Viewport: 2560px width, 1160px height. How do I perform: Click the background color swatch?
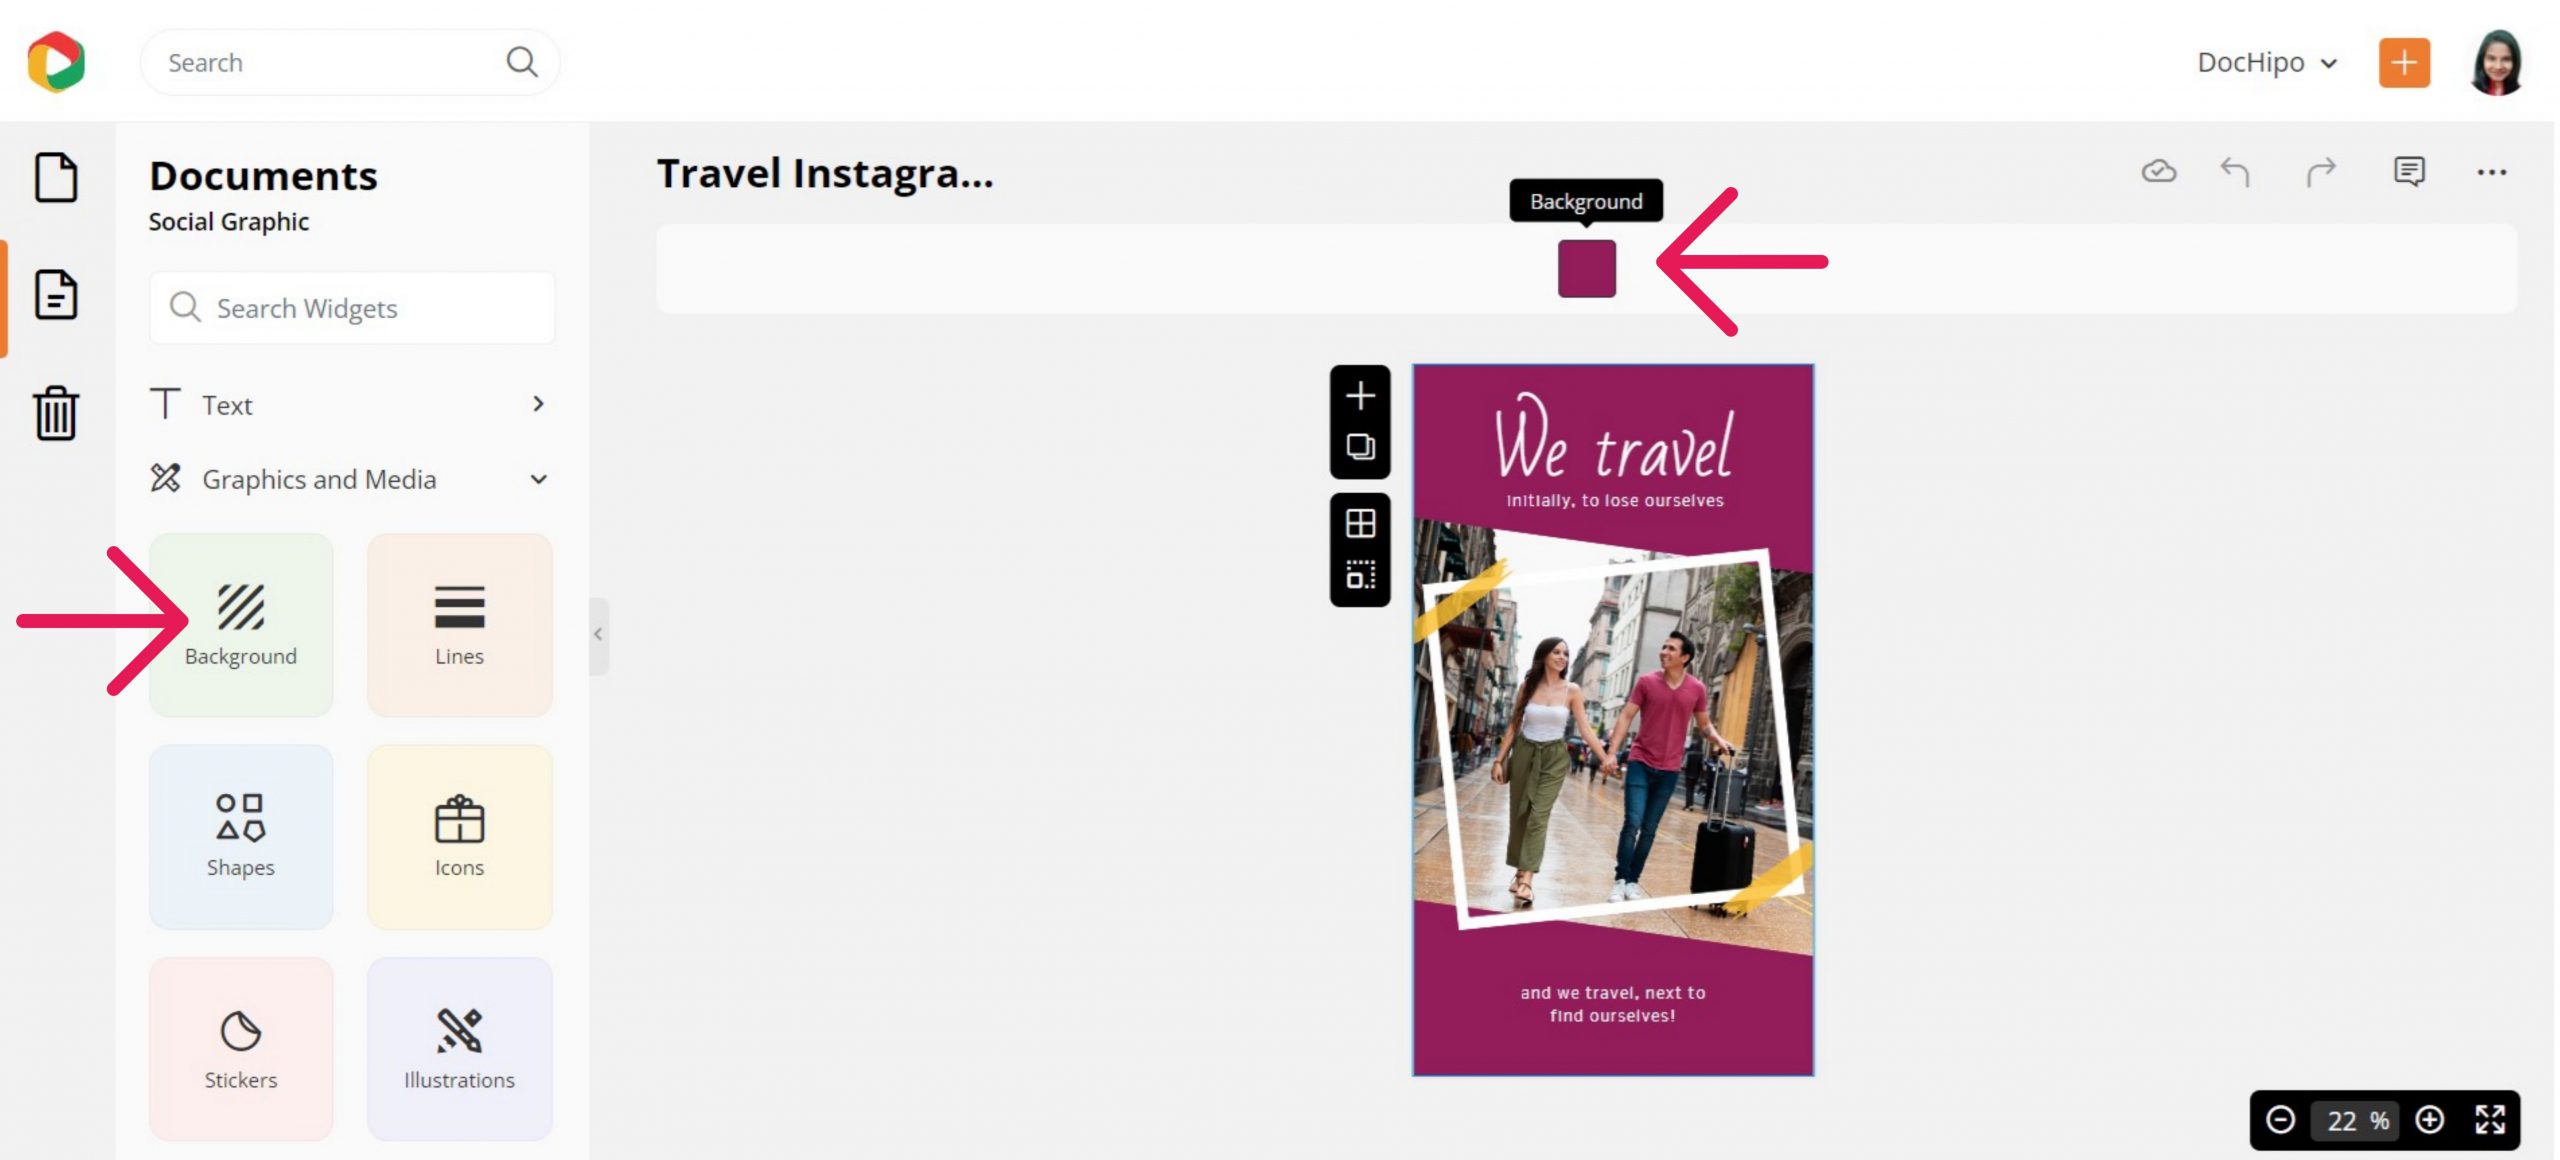coord(1585,268)
